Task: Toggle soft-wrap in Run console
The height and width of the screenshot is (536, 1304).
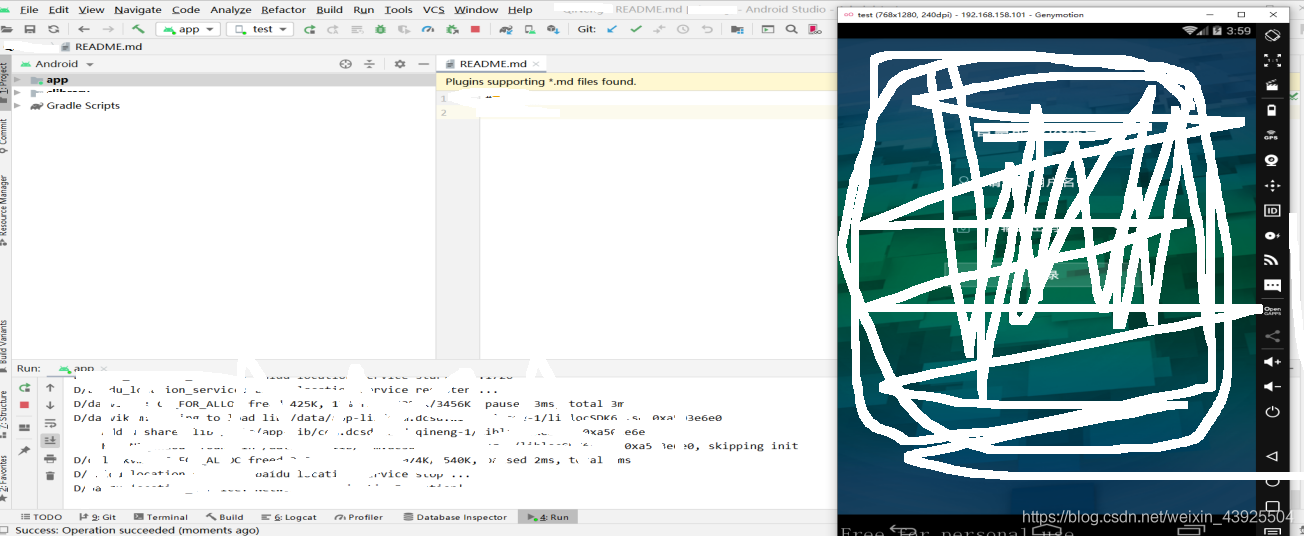Action: [x=51, y=423]
